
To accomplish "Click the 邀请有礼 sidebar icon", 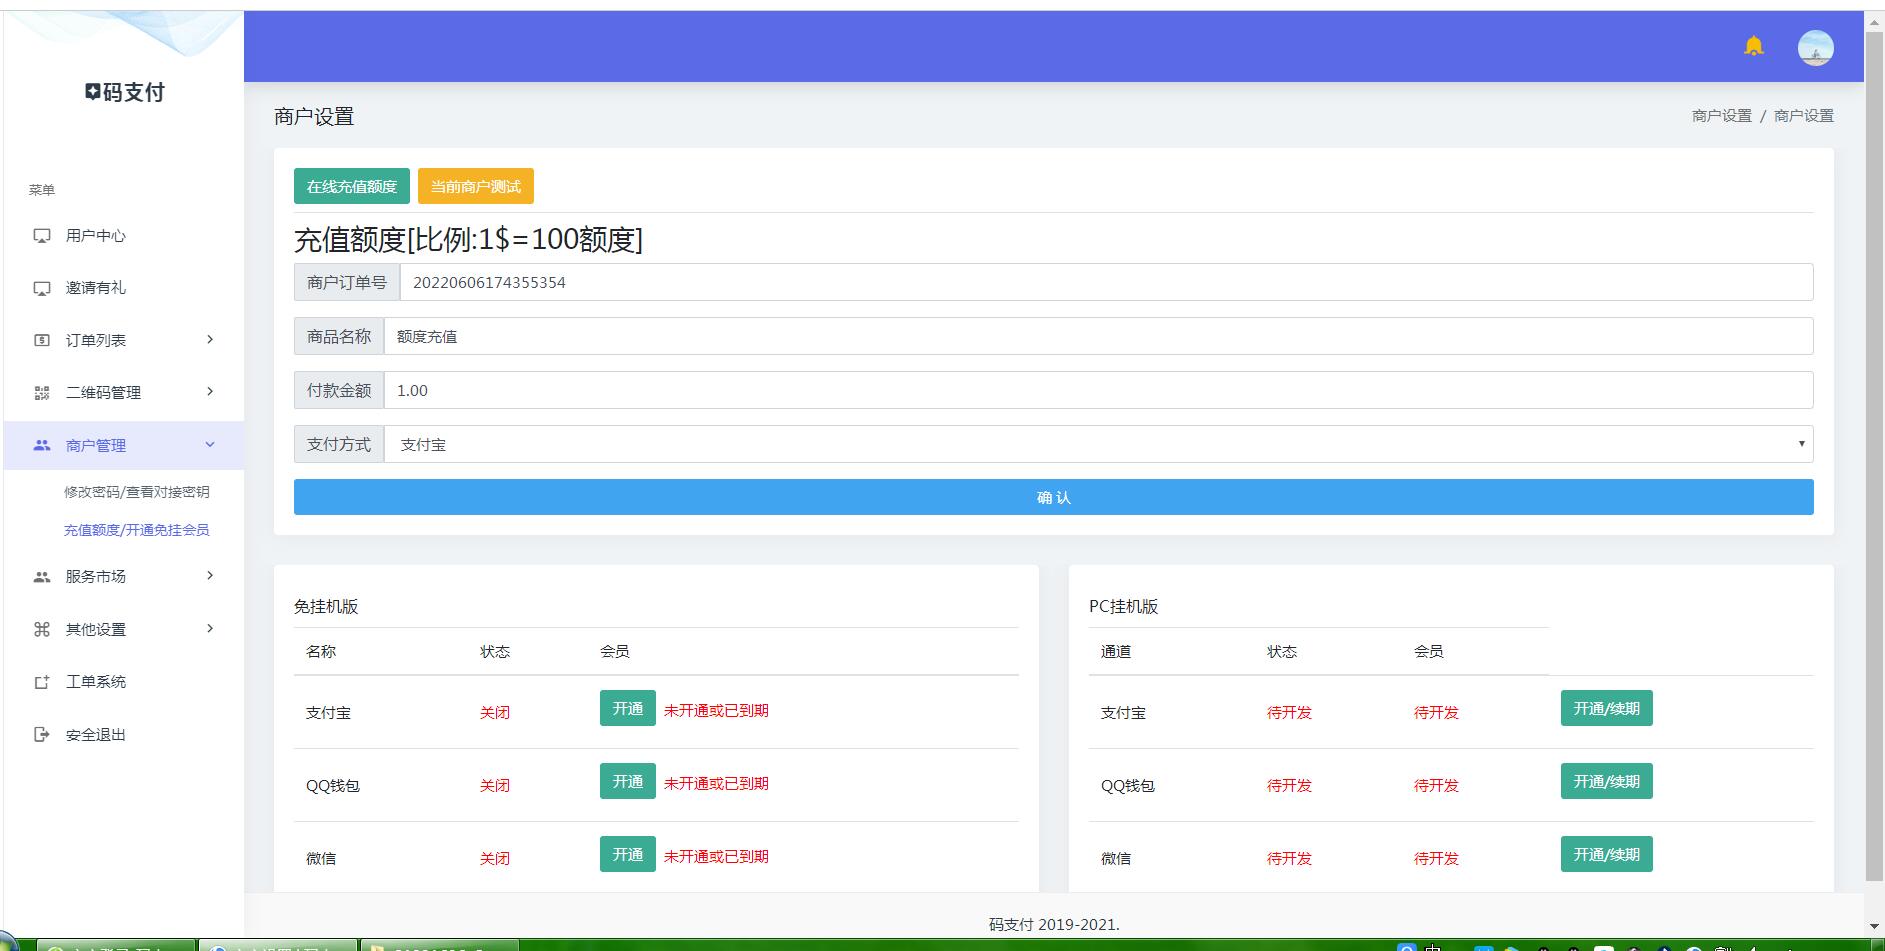I will click(42, 288).
